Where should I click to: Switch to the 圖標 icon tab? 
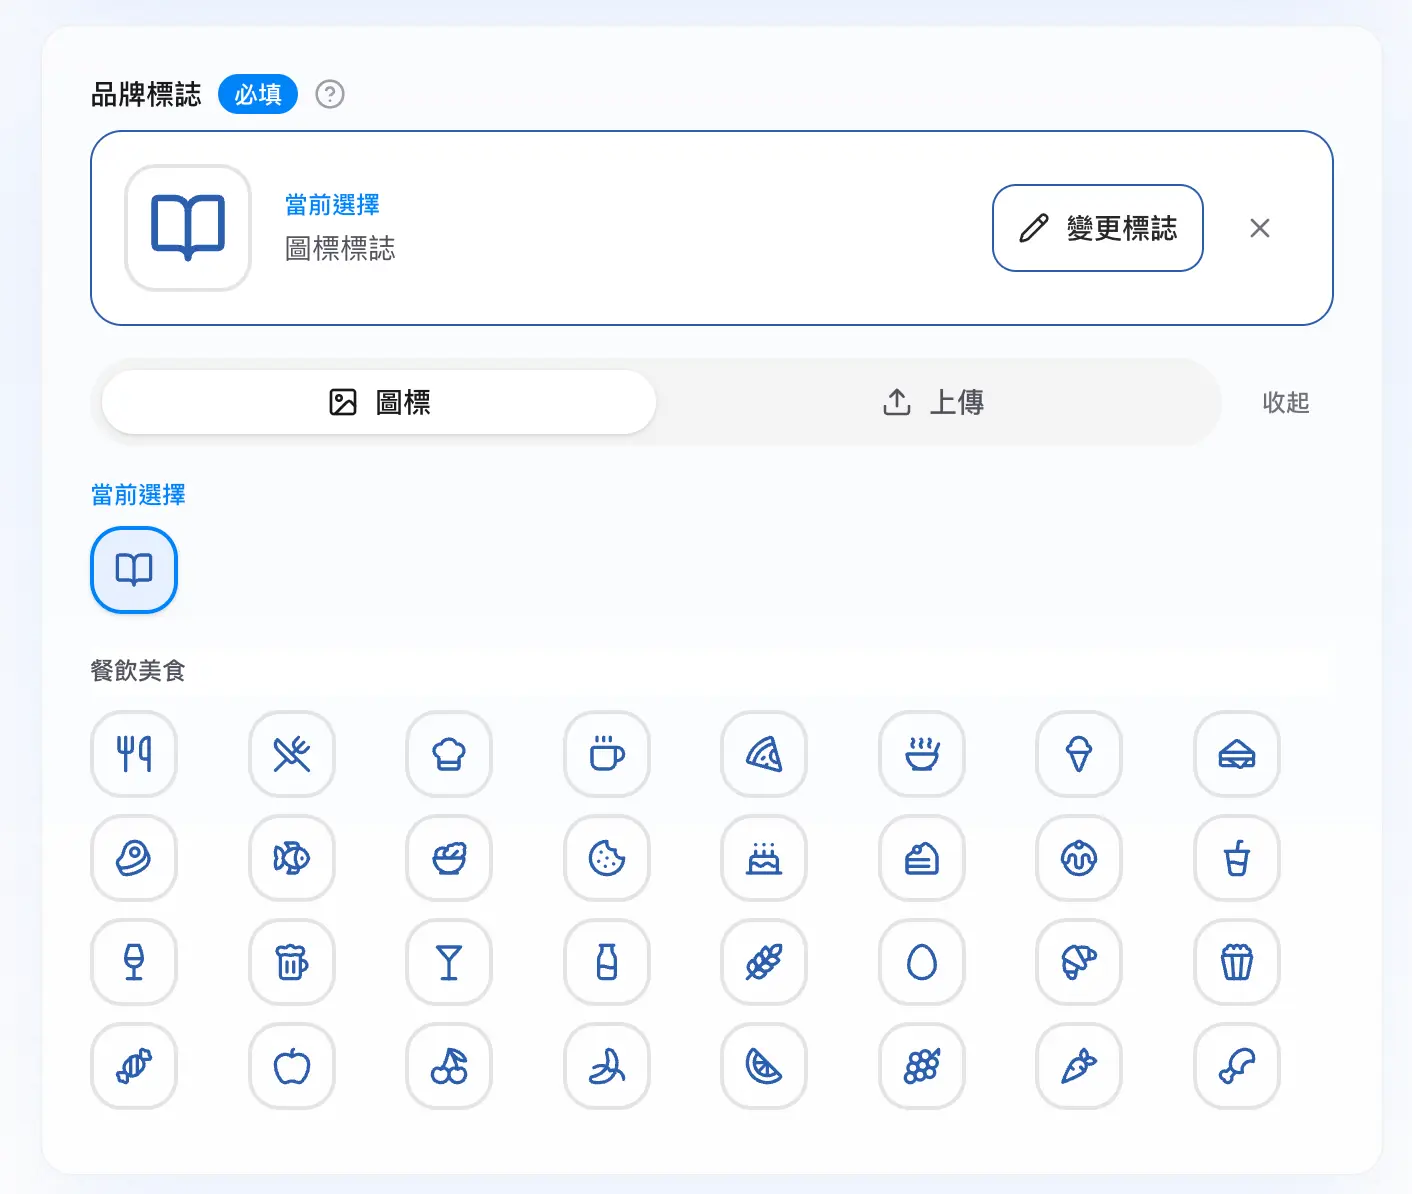[379, 402]
